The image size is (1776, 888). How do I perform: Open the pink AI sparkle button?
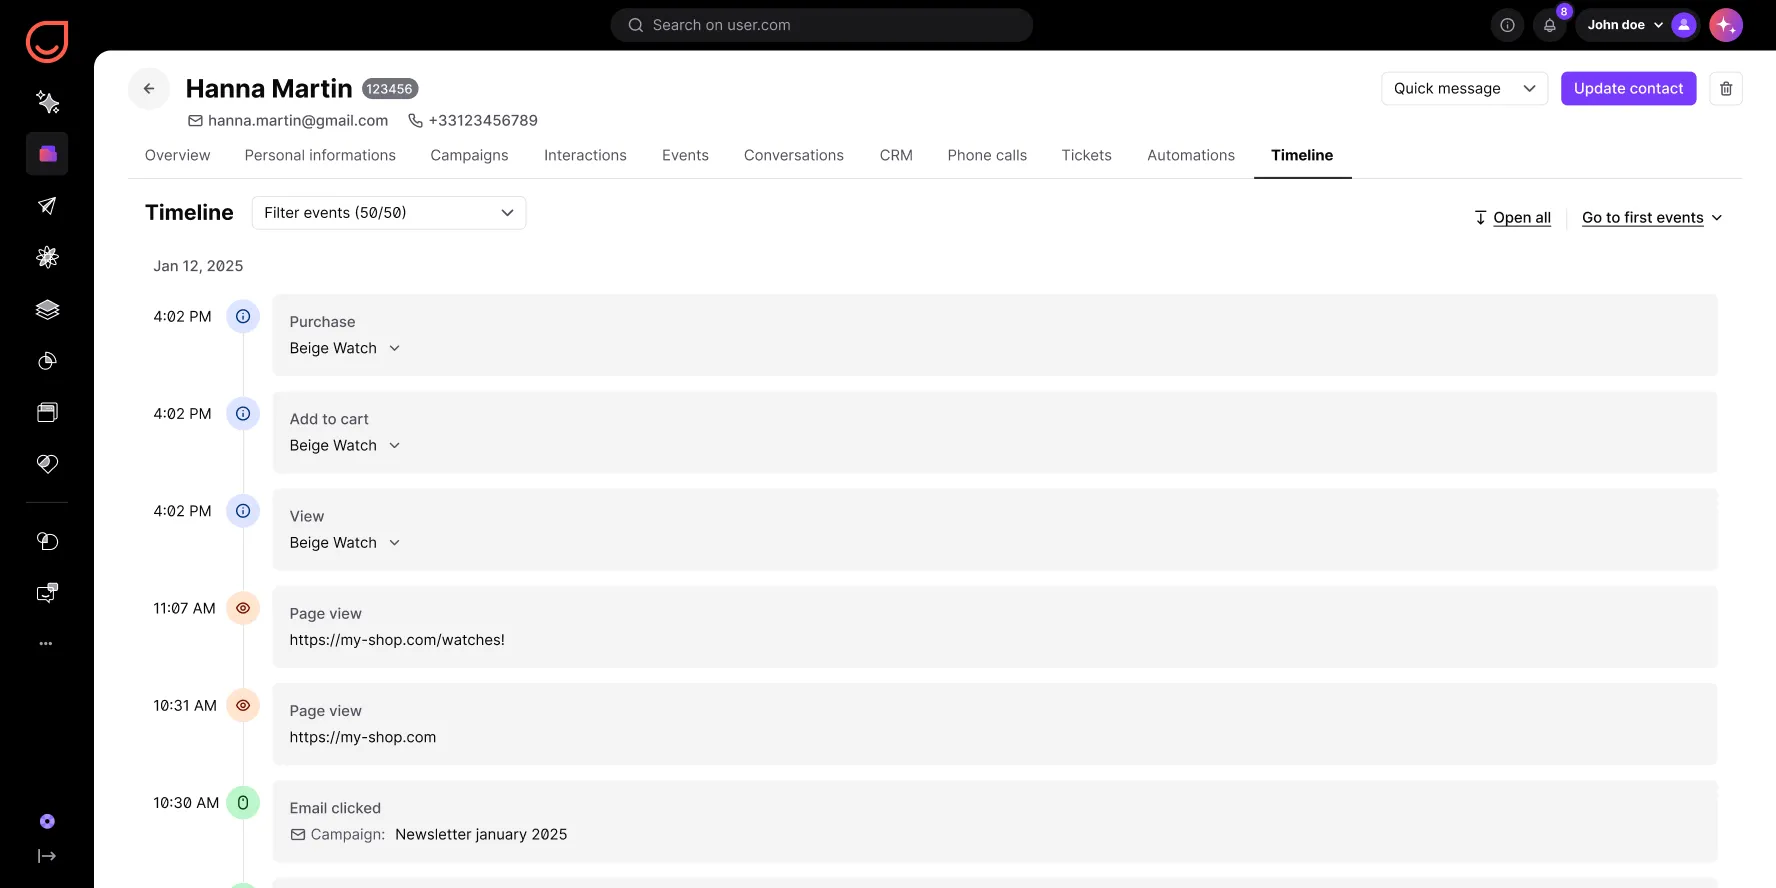coord(1726,25)
